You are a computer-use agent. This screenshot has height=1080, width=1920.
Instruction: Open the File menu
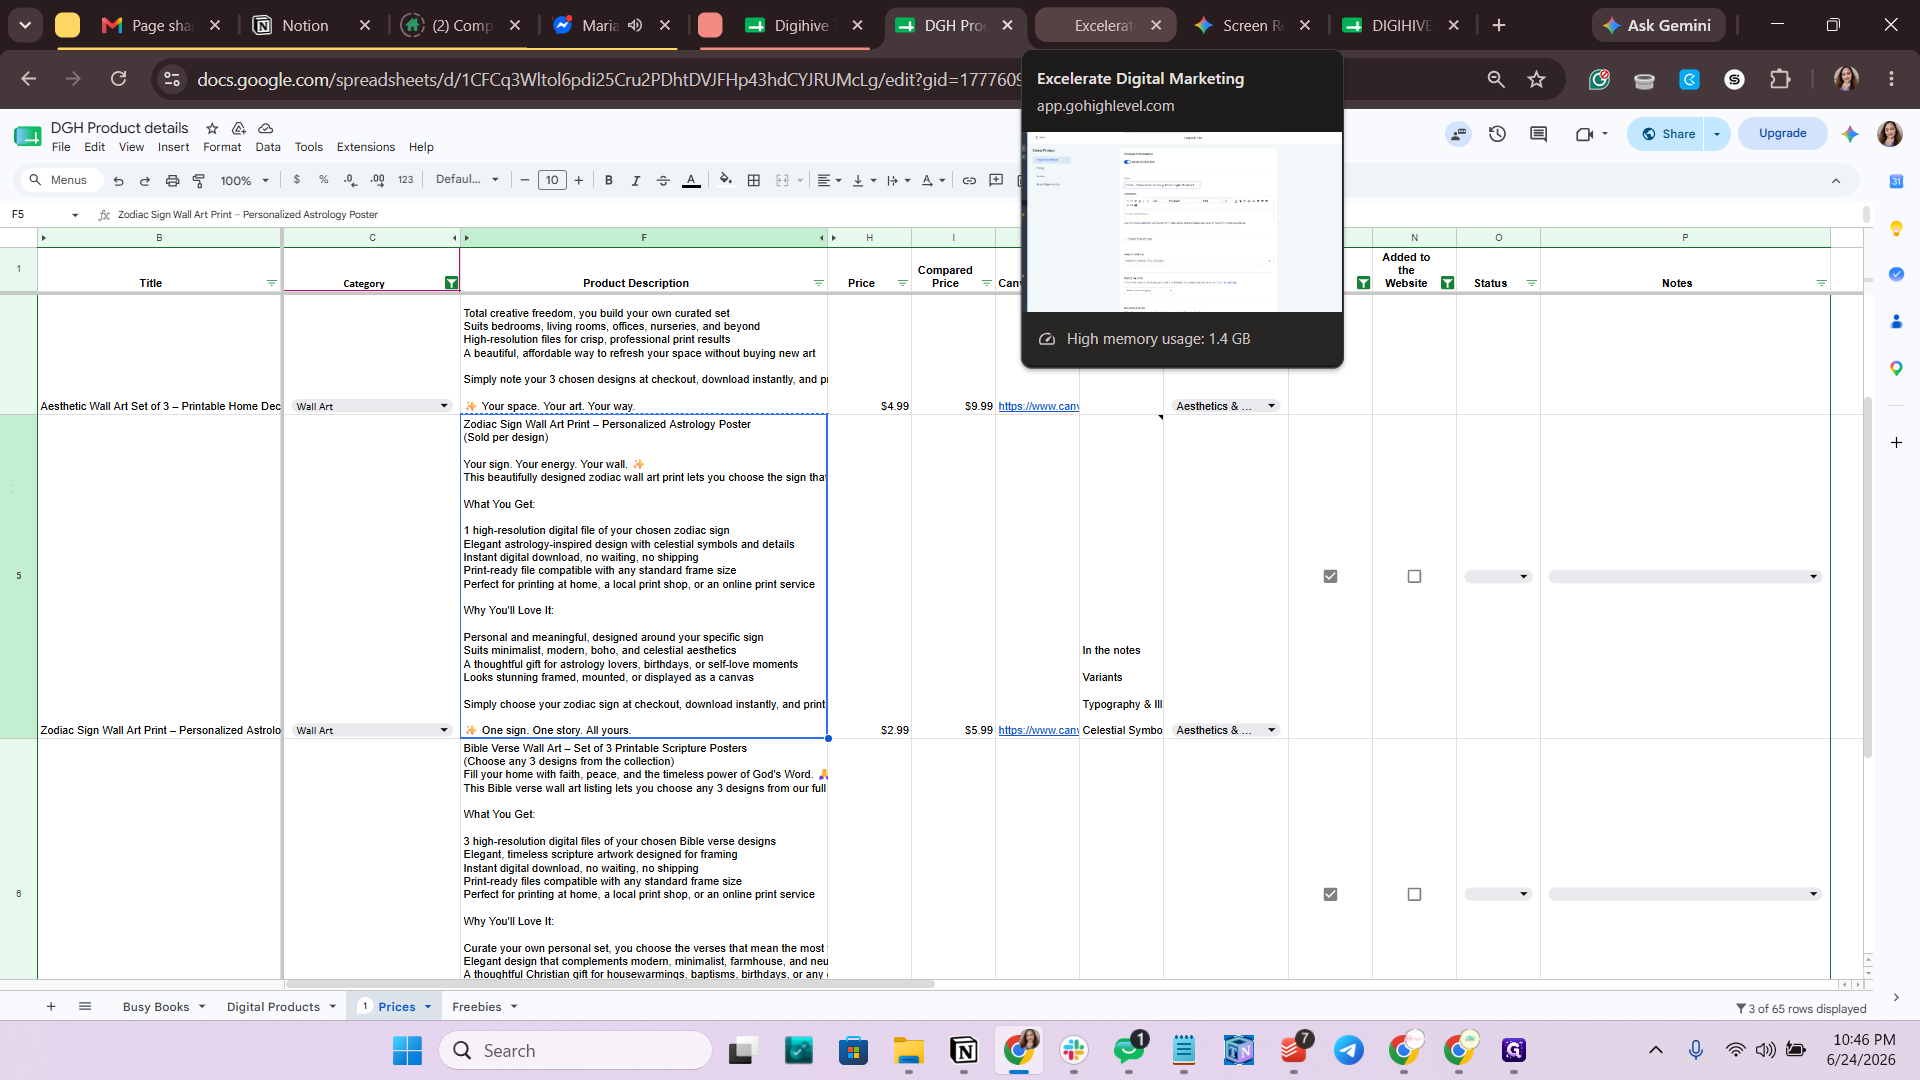61,147
